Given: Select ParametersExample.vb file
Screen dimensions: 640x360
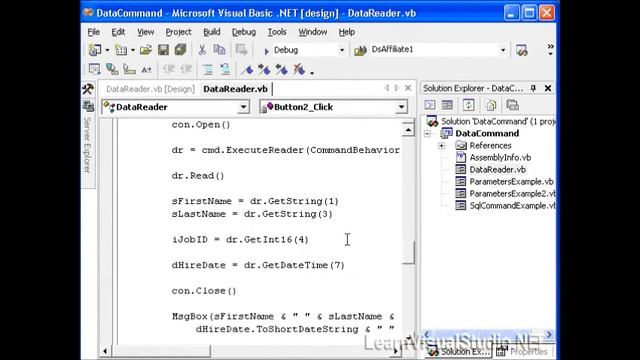Looking at the screenshot, I should [x=511, y=182].
